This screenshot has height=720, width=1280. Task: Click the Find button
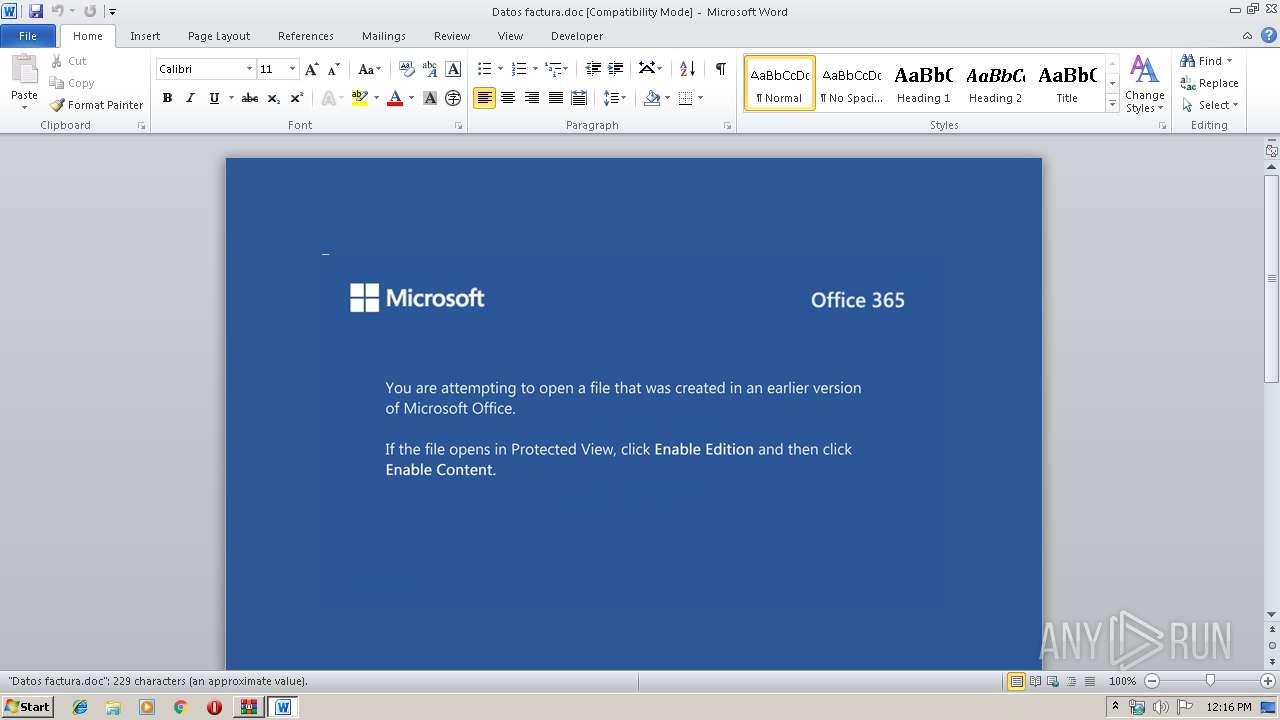click(1200, 61)
